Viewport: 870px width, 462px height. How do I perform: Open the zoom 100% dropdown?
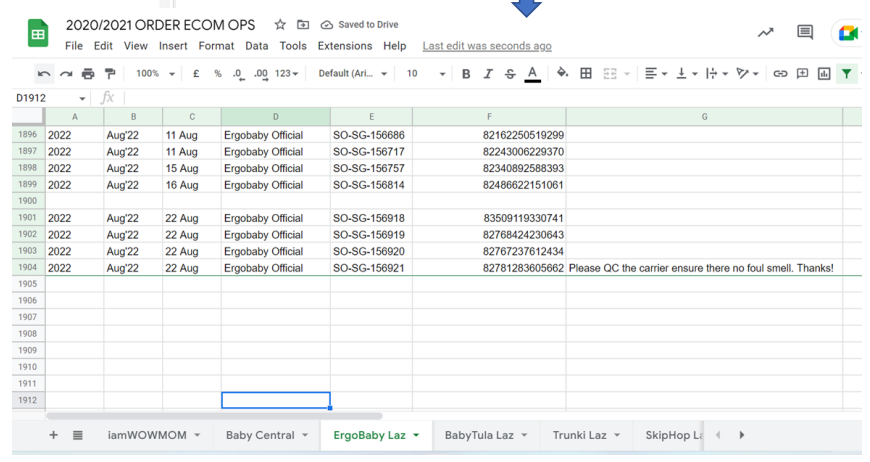click(155, 73)
